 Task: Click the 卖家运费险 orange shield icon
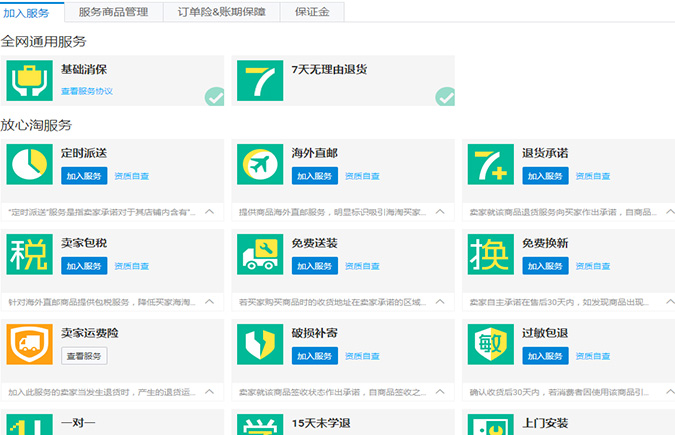29,344
